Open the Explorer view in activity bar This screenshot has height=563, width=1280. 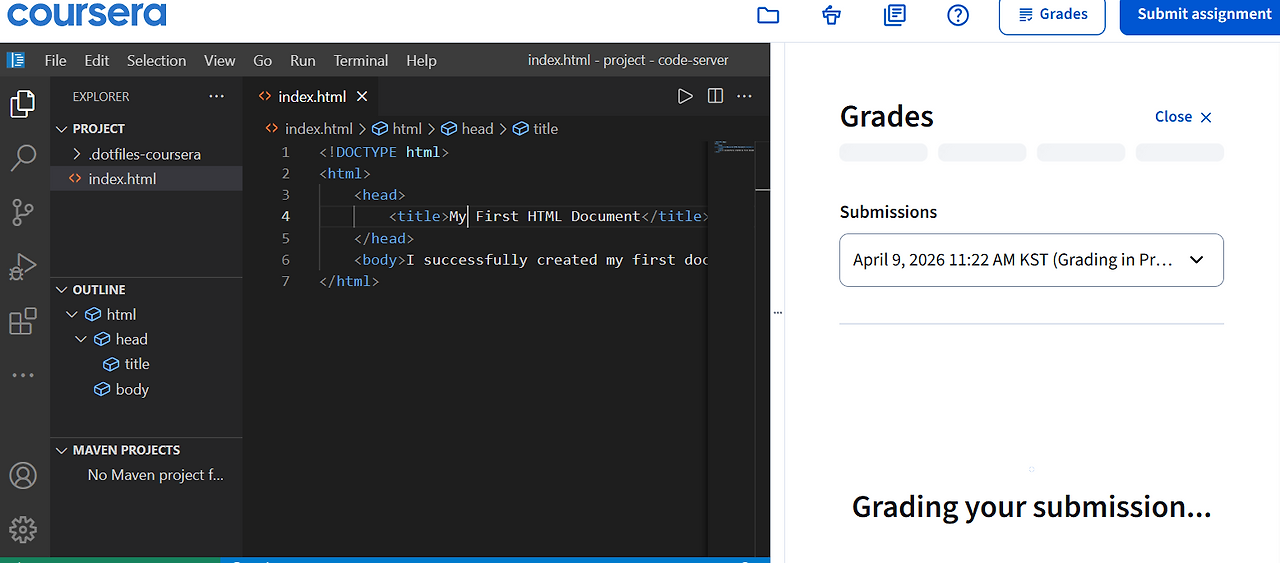(x=22, y=103)
